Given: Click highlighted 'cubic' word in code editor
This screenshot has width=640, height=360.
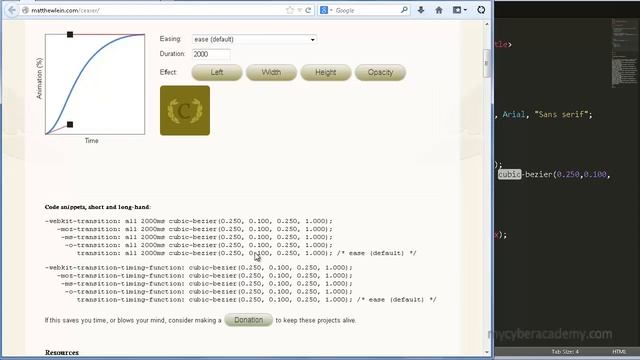Looking at the screenshot, I should 509,174.
